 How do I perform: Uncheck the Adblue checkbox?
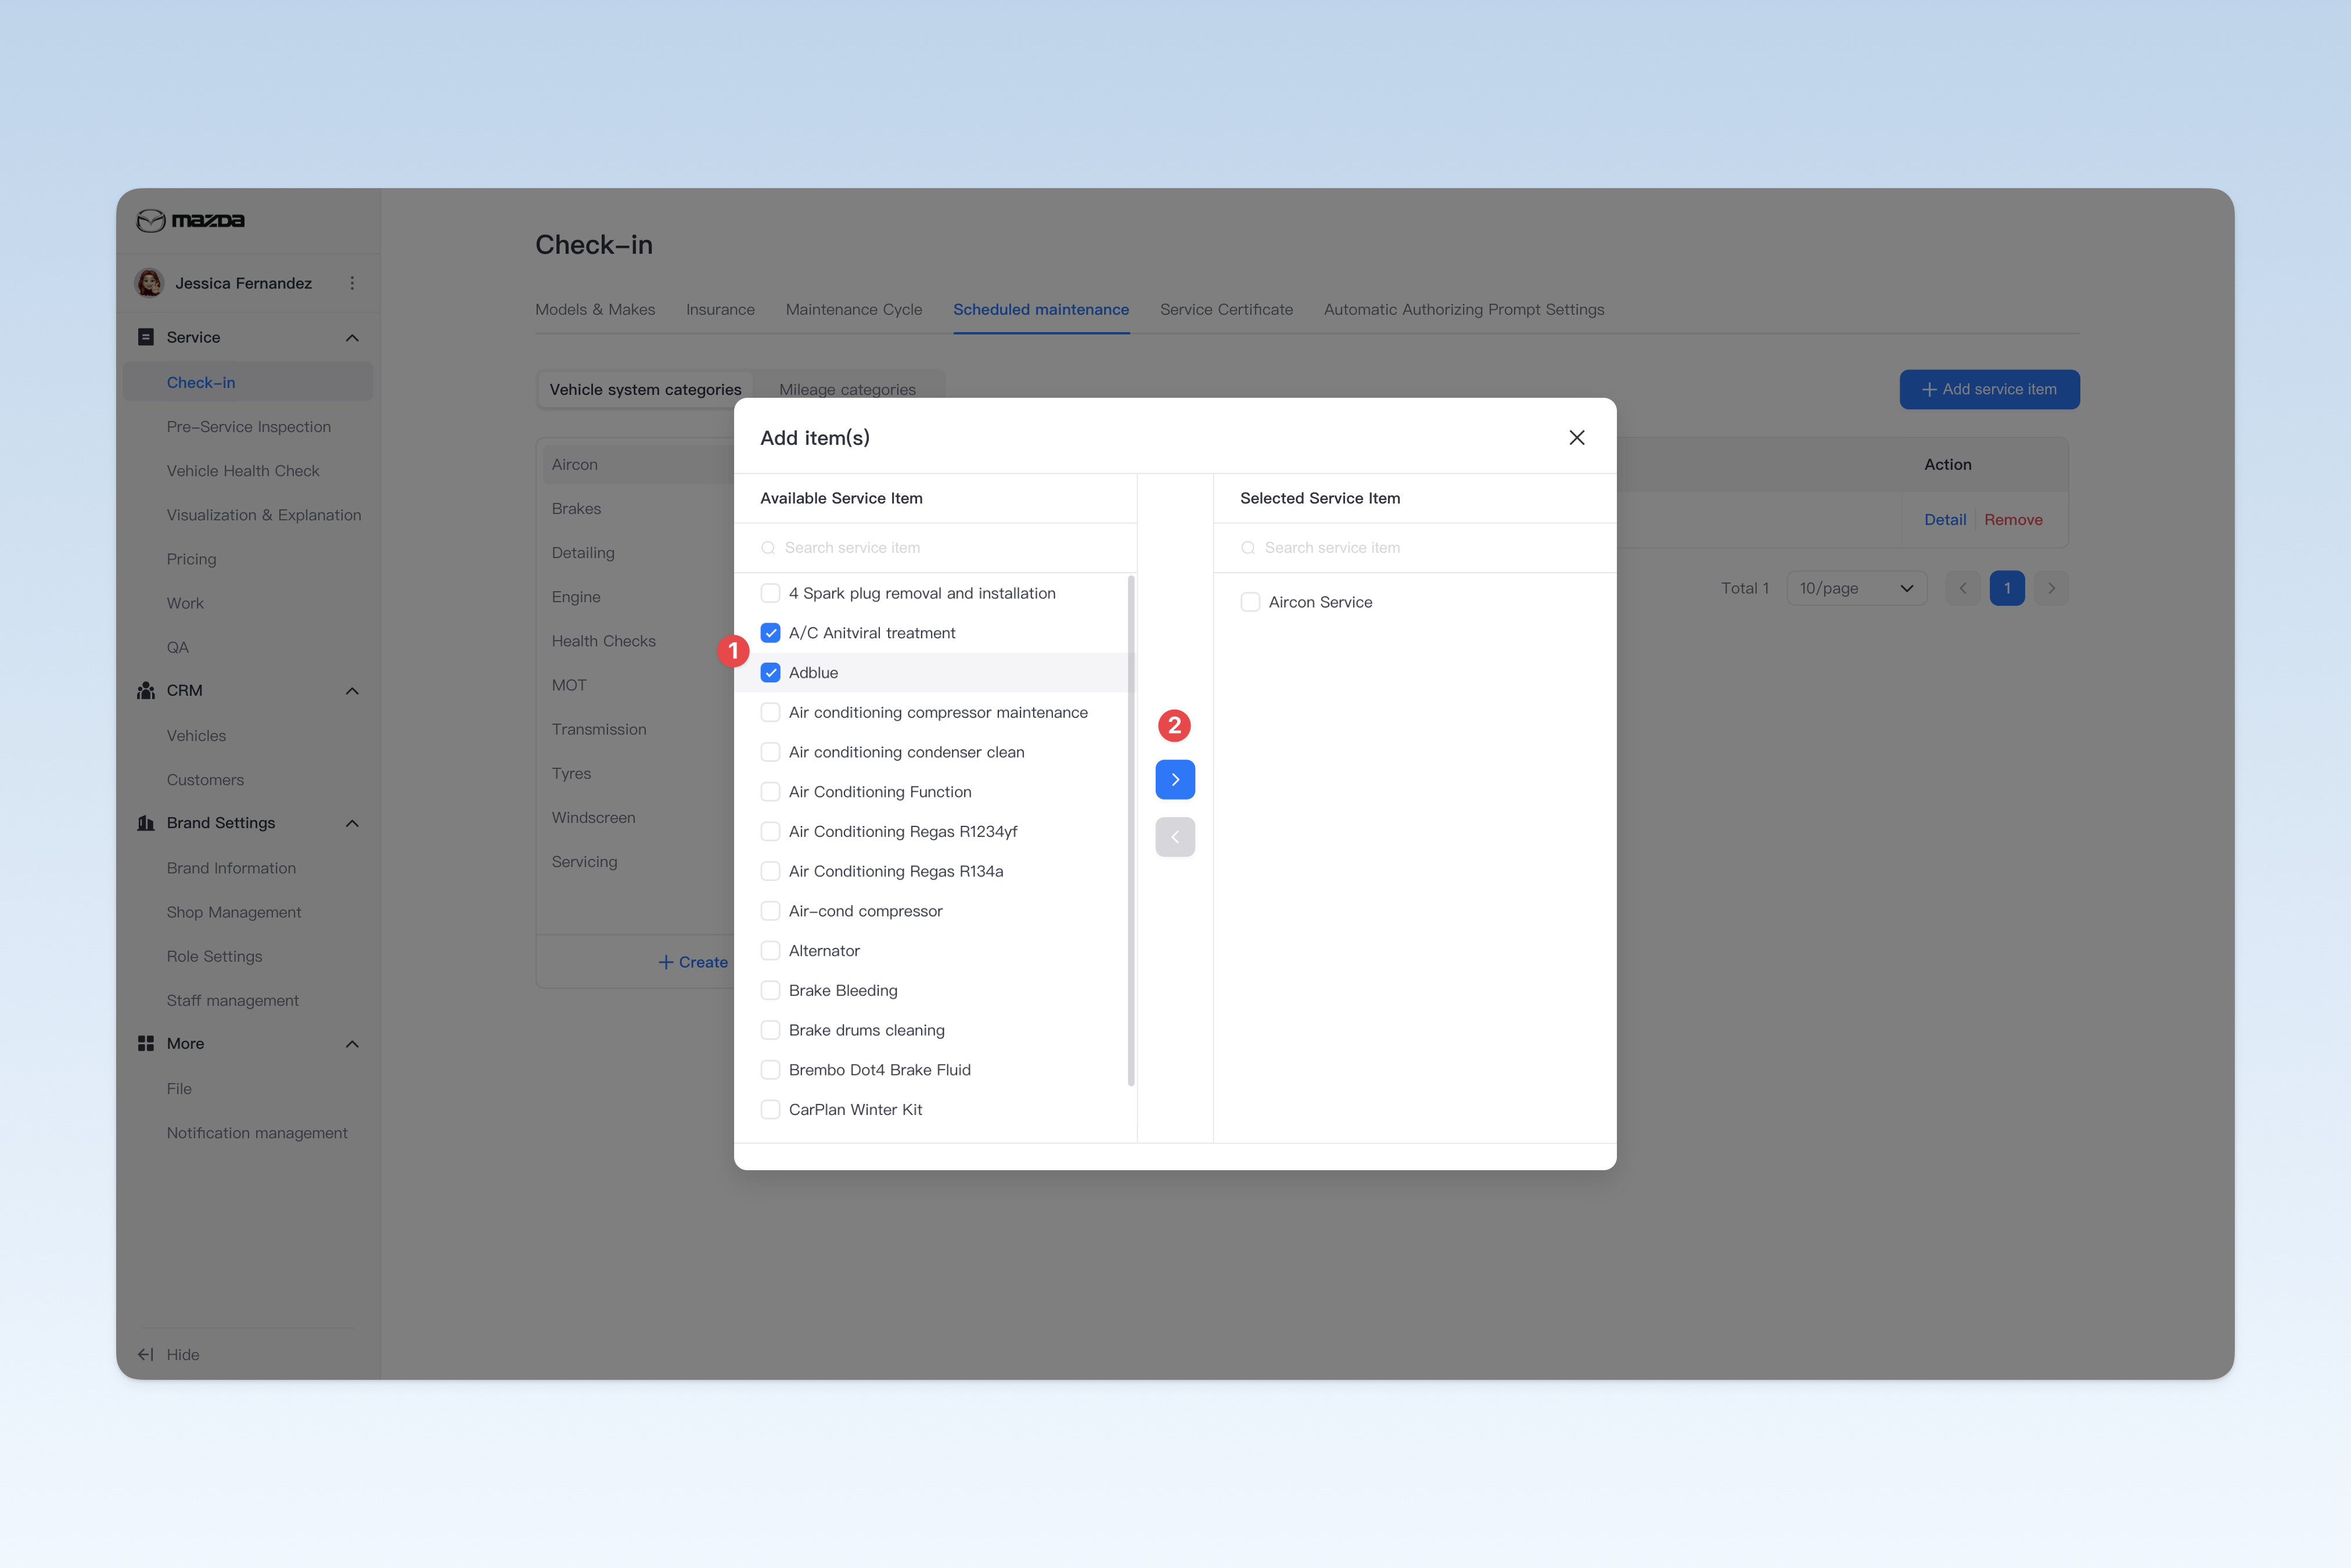pyautogui.click(x=770, y=673)
